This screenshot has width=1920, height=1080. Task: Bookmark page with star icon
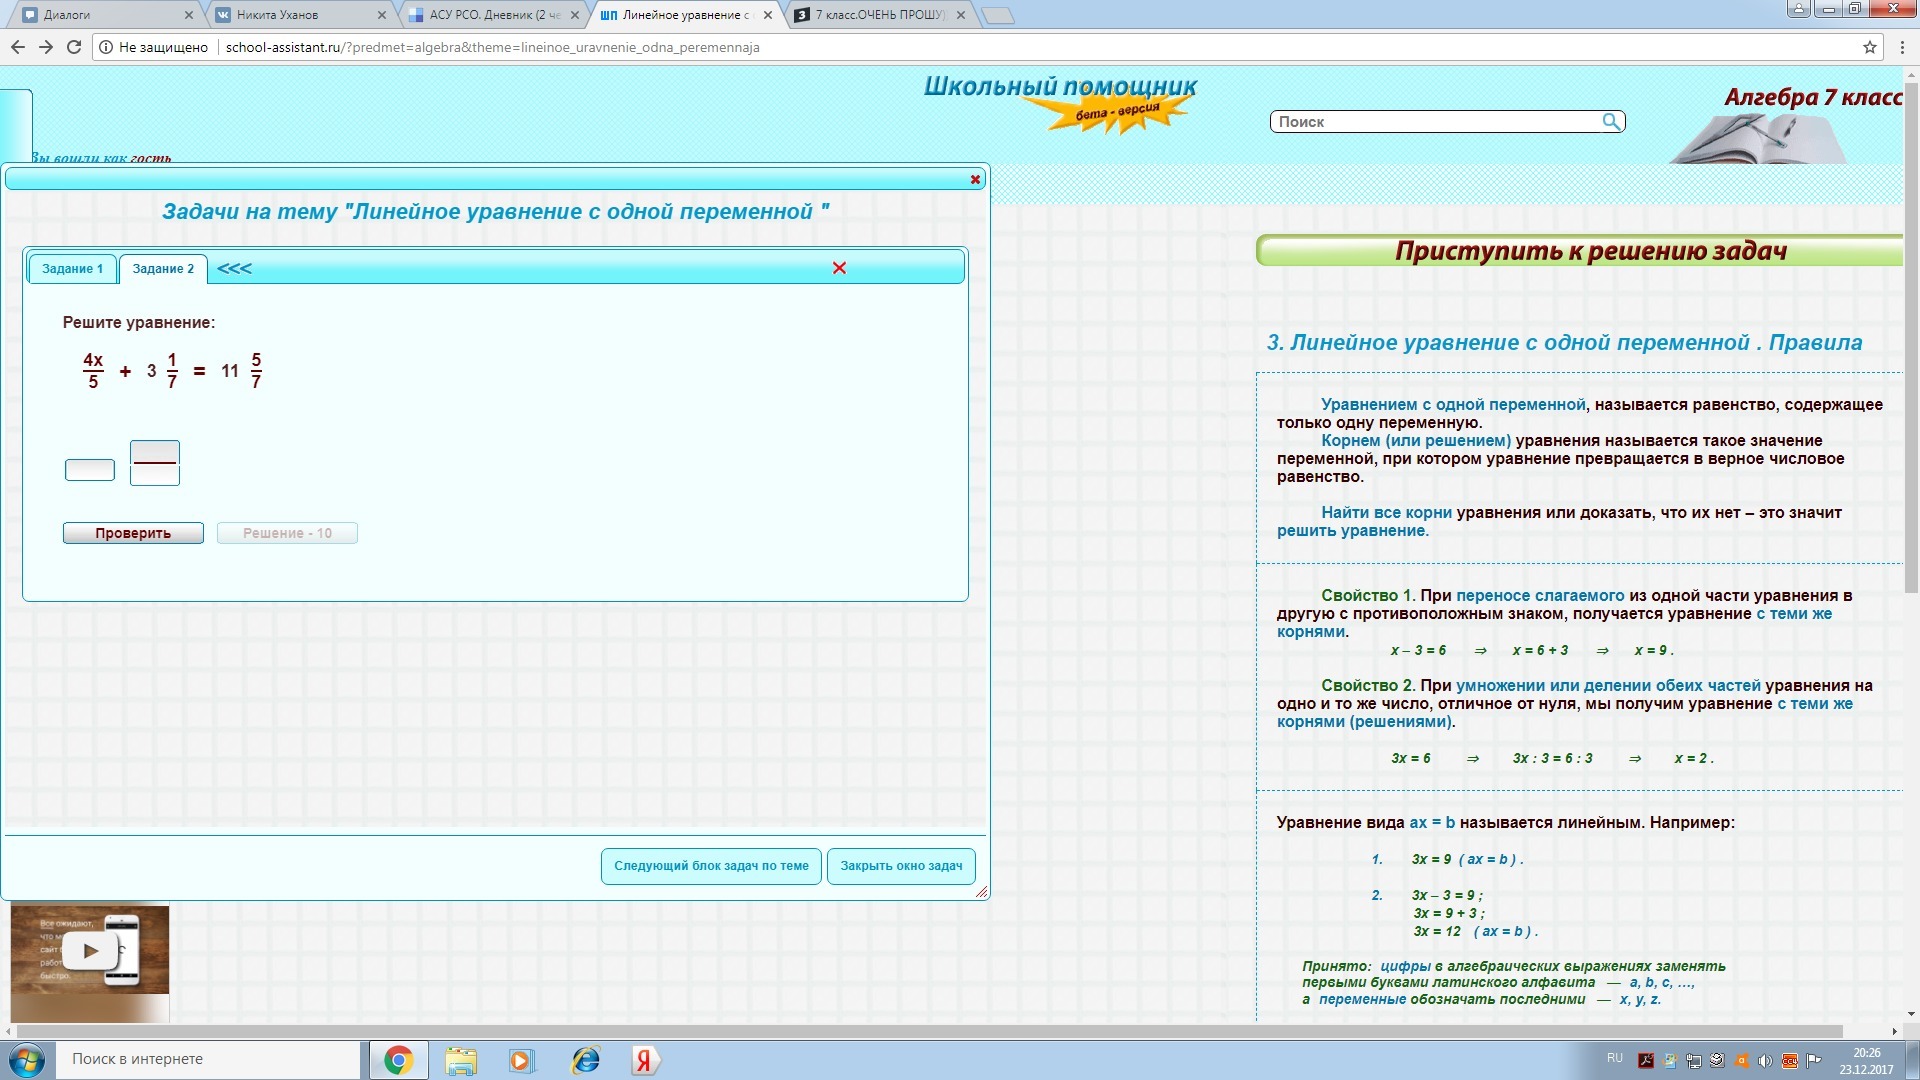(x=1869, y=47)
